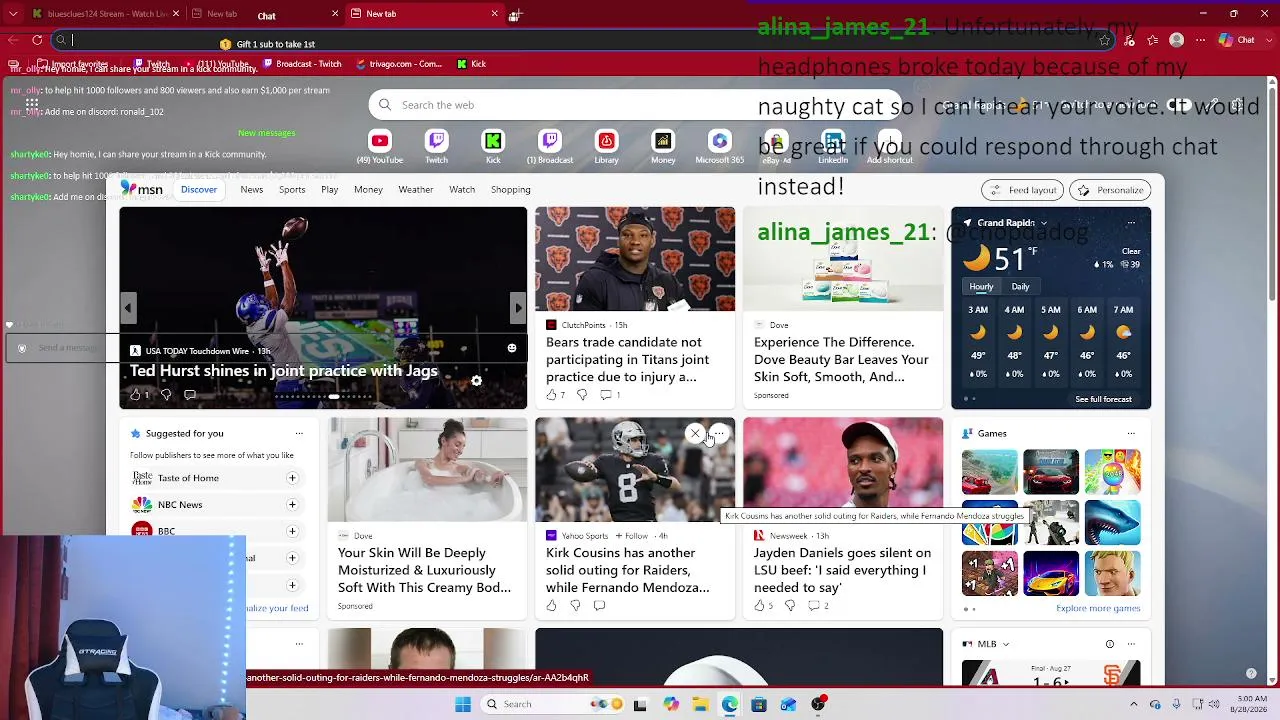The height and width of the screenshot is (720, 1280).
Task: Open OBS Studio from the taskbar
Action: [x=818, y=704]
